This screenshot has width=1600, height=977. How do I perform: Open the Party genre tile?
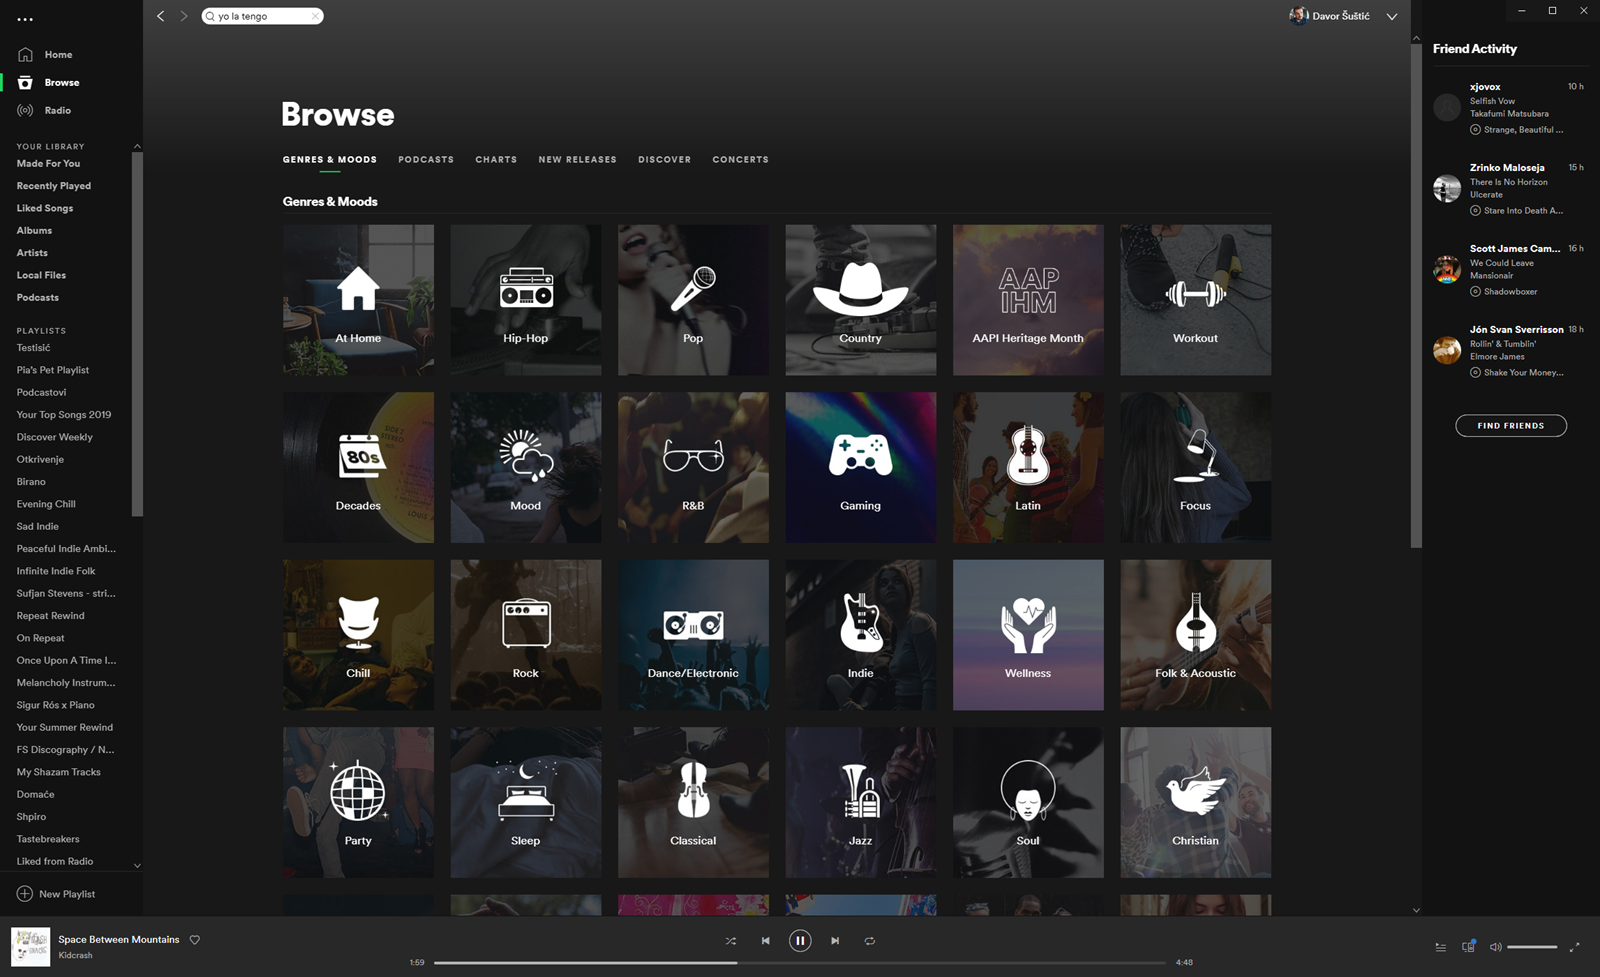click(x=358, y=803)
